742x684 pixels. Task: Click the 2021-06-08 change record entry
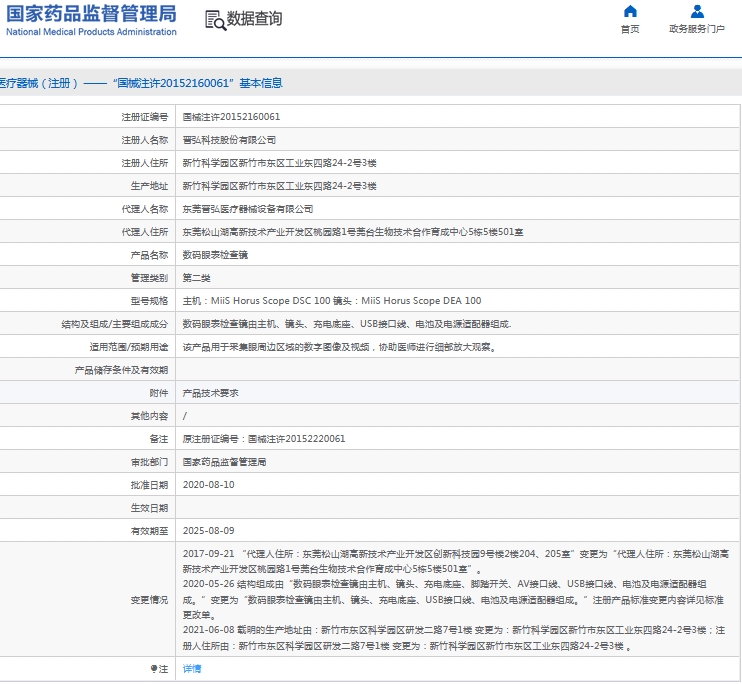tap(454, 638)
